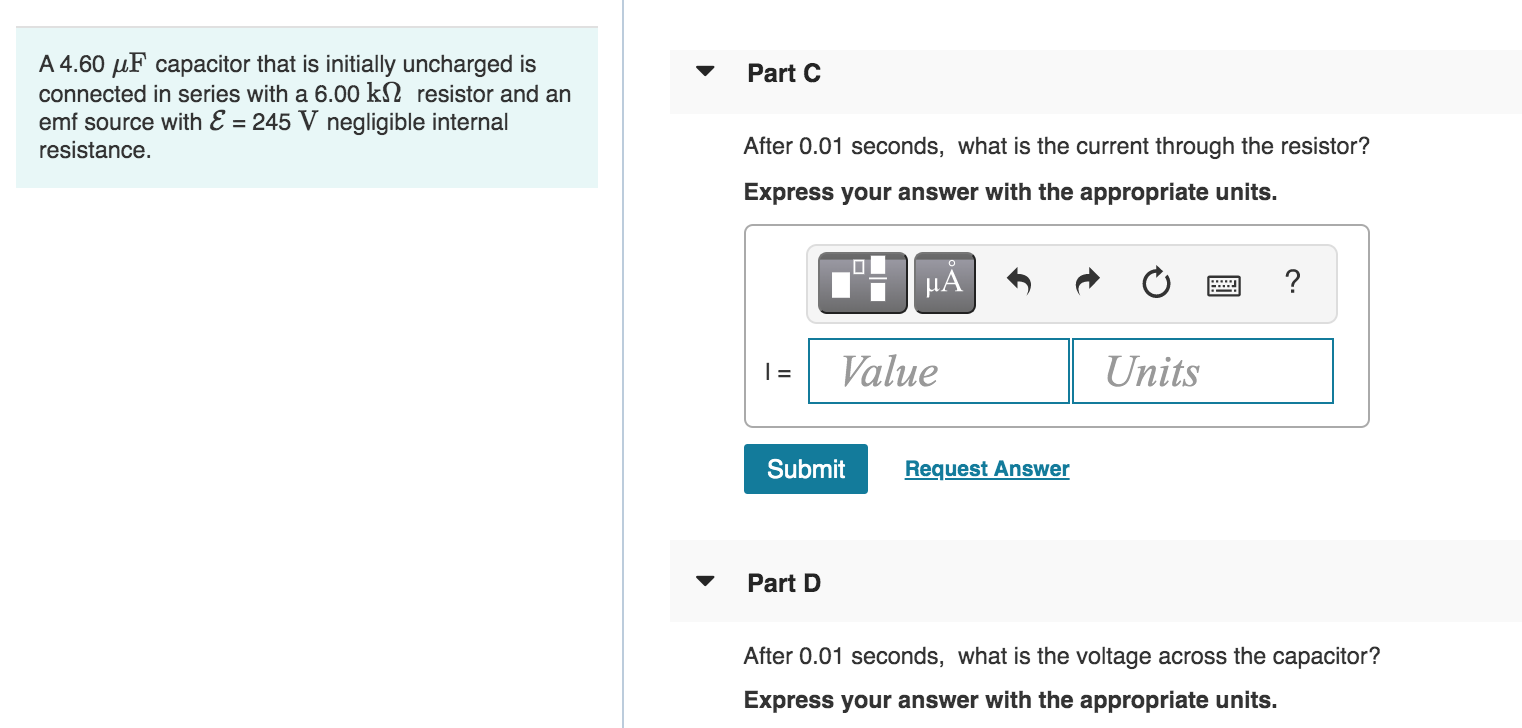The image size is (1522, 728).
Task: Select the Part C header title
Action: click(x=784, y=73)
